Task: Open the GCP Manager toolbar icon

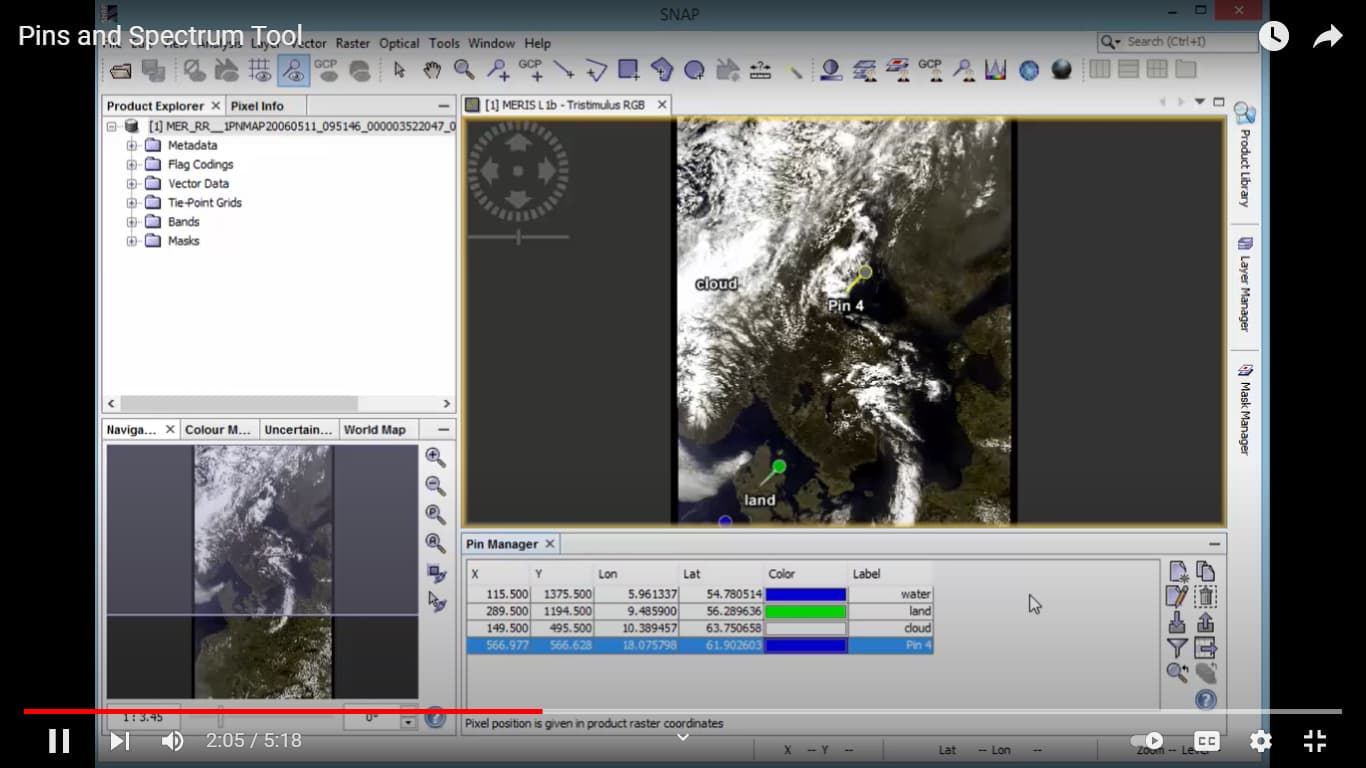Action: point(930,69)
